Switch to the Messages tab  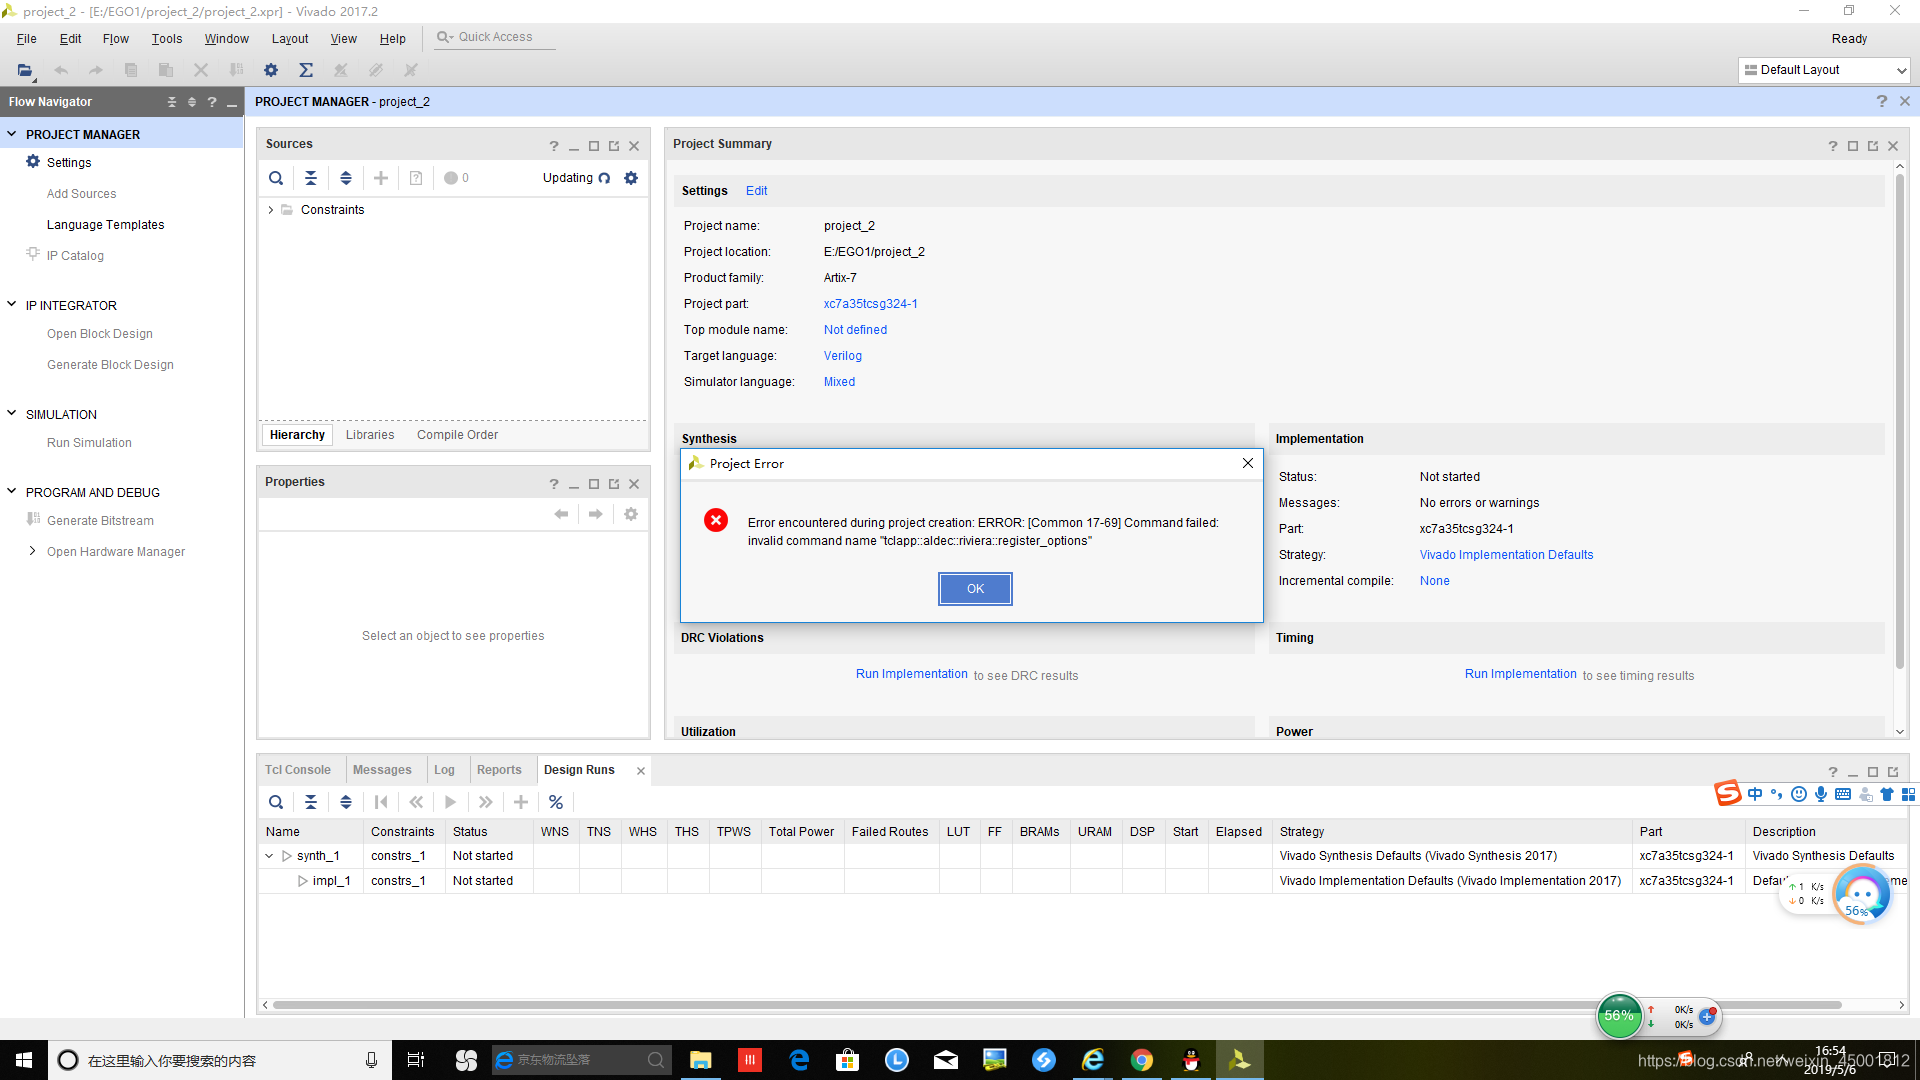pyautogui.click(x=382, y=770)
